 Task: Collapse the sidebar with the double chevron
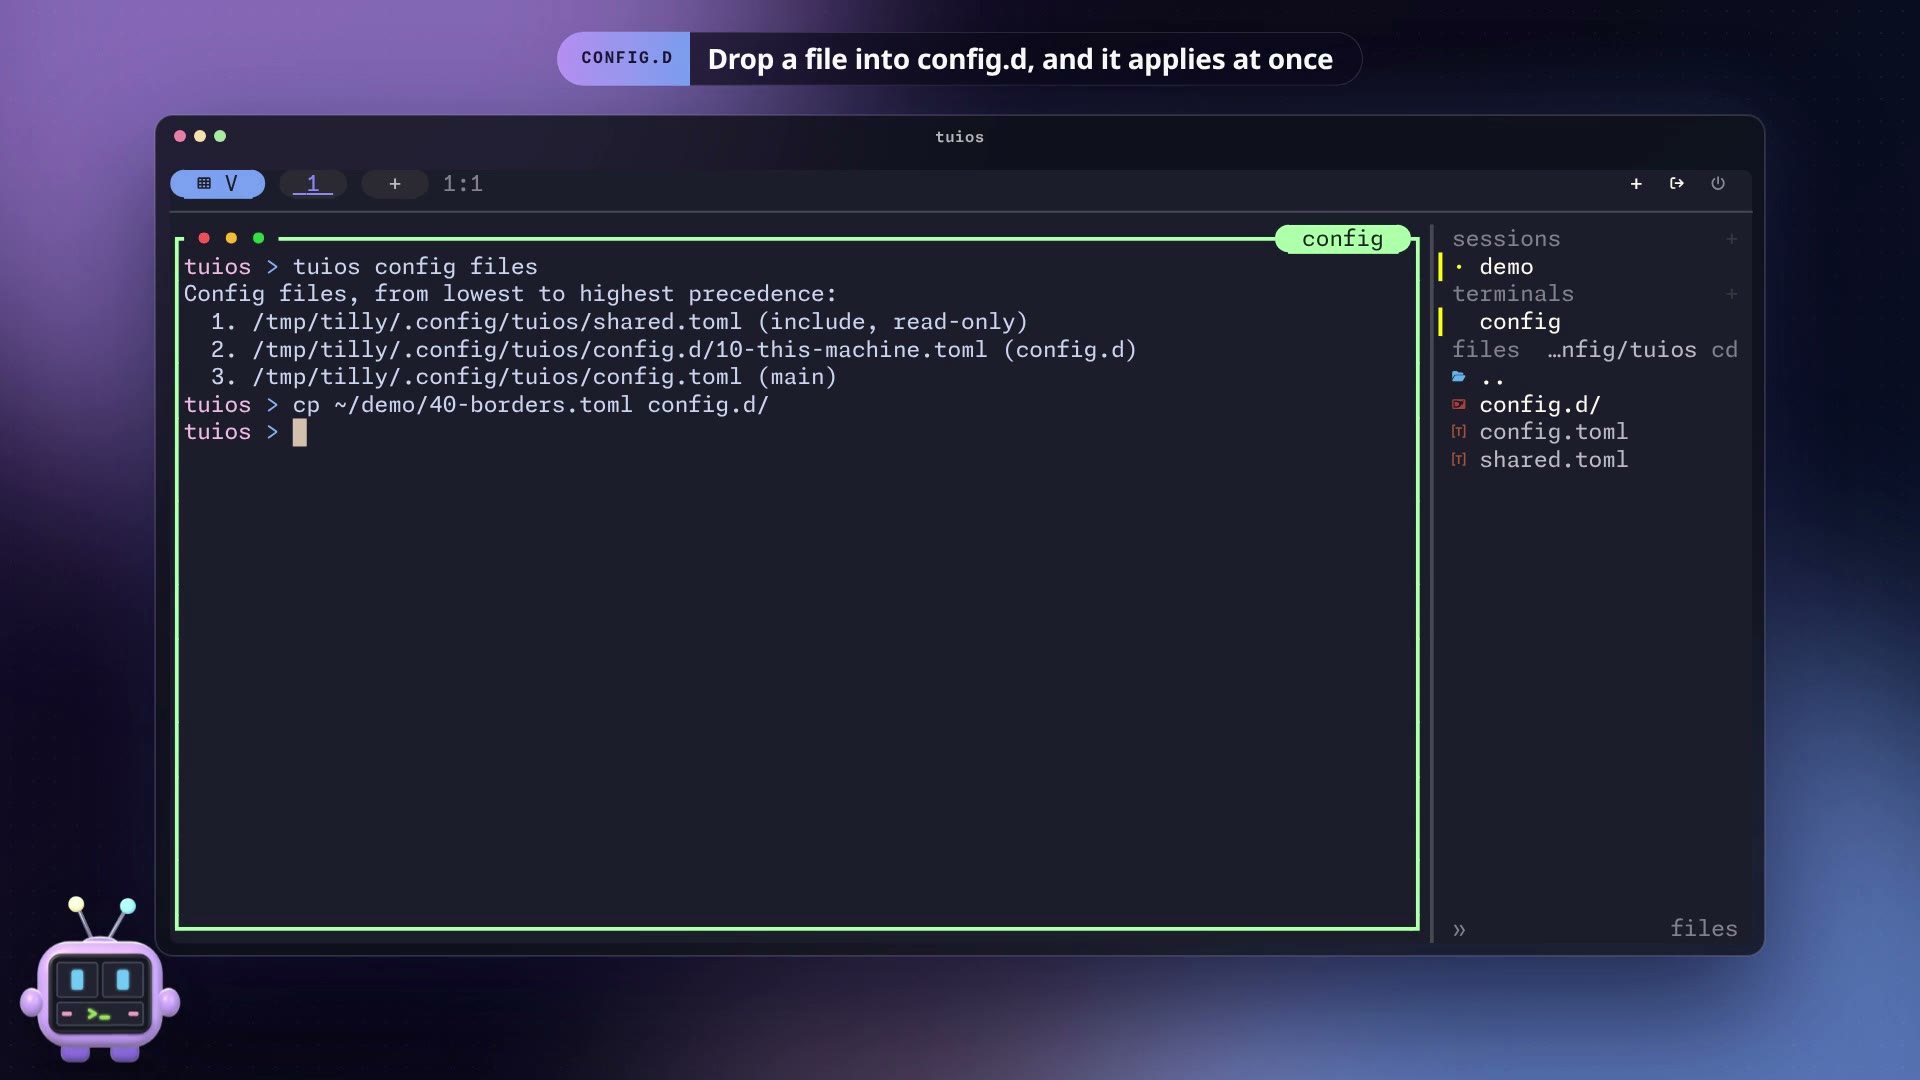[1459, 930]
